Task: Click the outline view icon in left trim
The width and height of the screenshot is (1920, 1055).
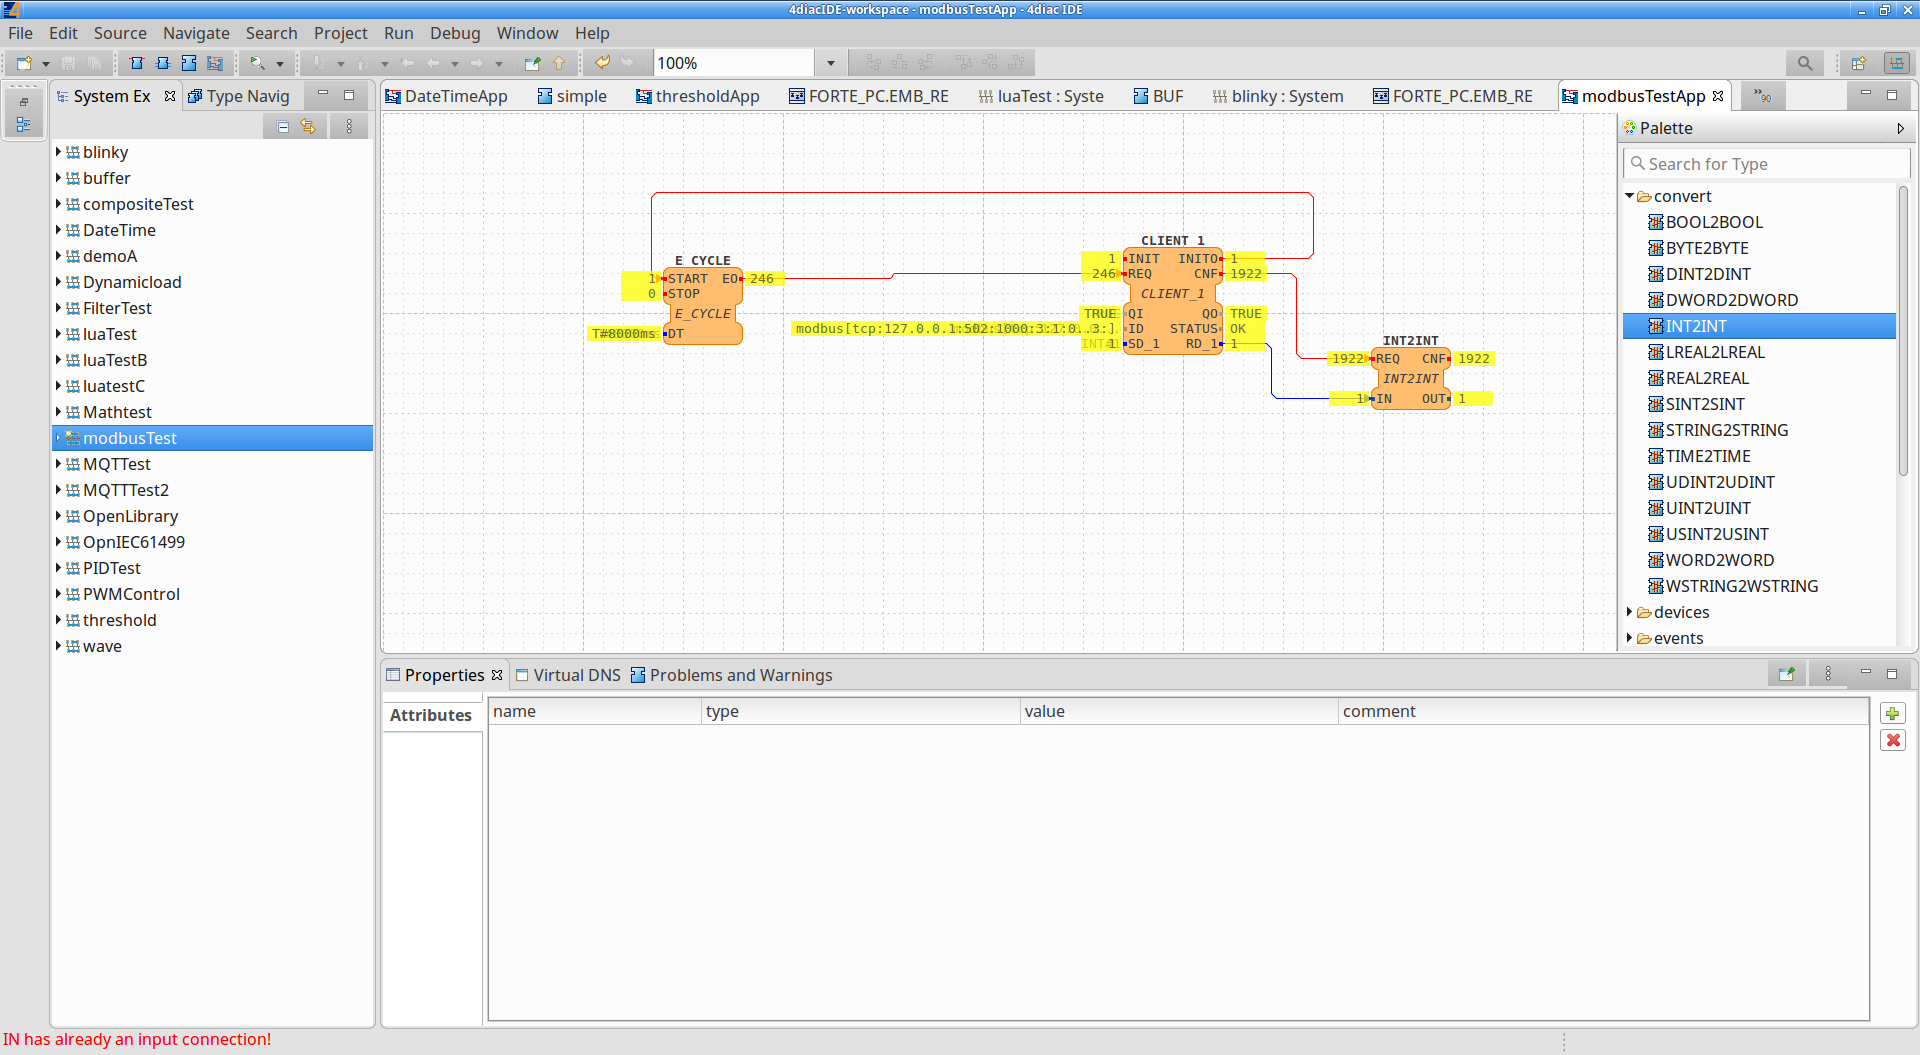Action: coord(23,125)
